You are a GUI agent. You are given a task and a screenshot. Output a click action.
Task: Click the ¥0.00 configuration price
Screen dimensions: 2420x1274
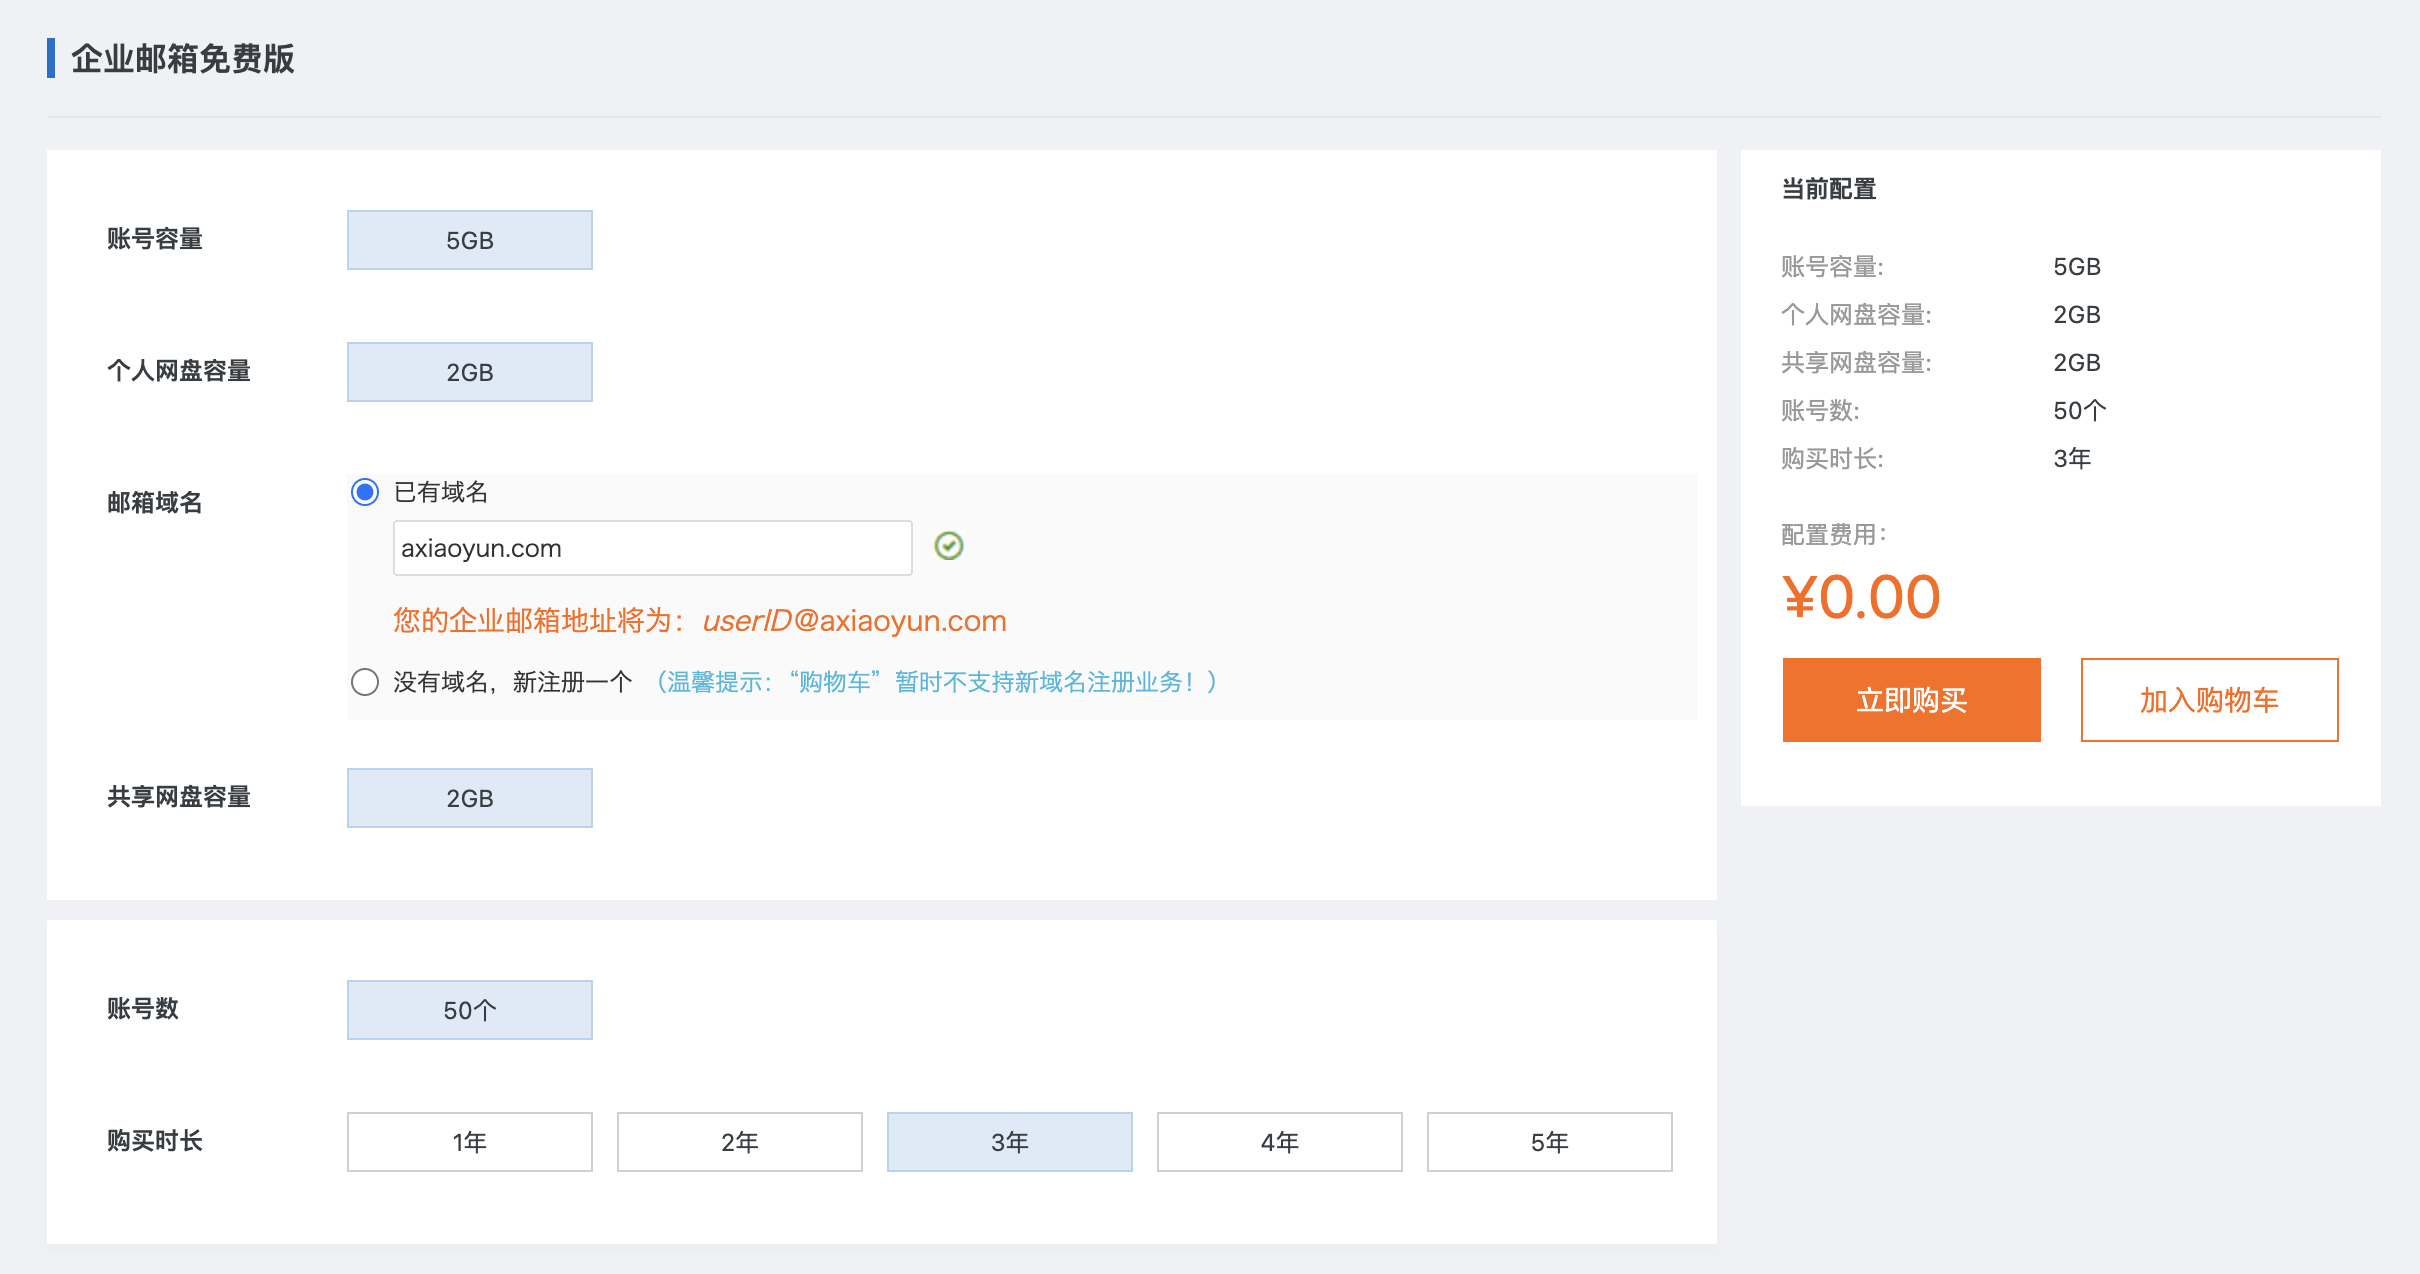(x=1861, y=597)
